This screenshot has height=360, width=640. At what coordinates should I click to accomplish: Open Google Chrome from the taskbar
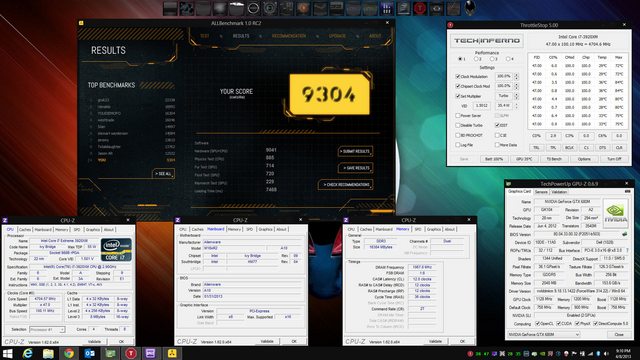pyautogui.click(x=69, y=353)
